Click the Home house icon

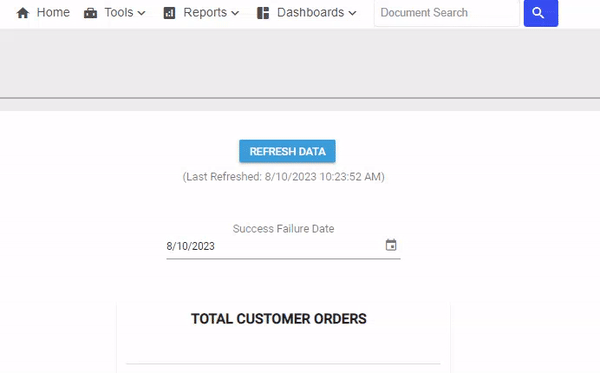tap(23, 13)
